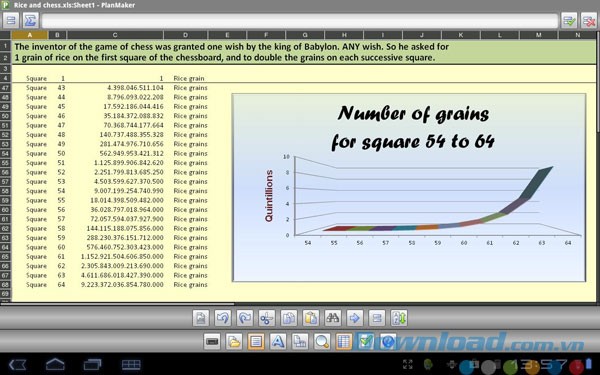Select column H header
This screenshot has height=375, width=600.
344,35
